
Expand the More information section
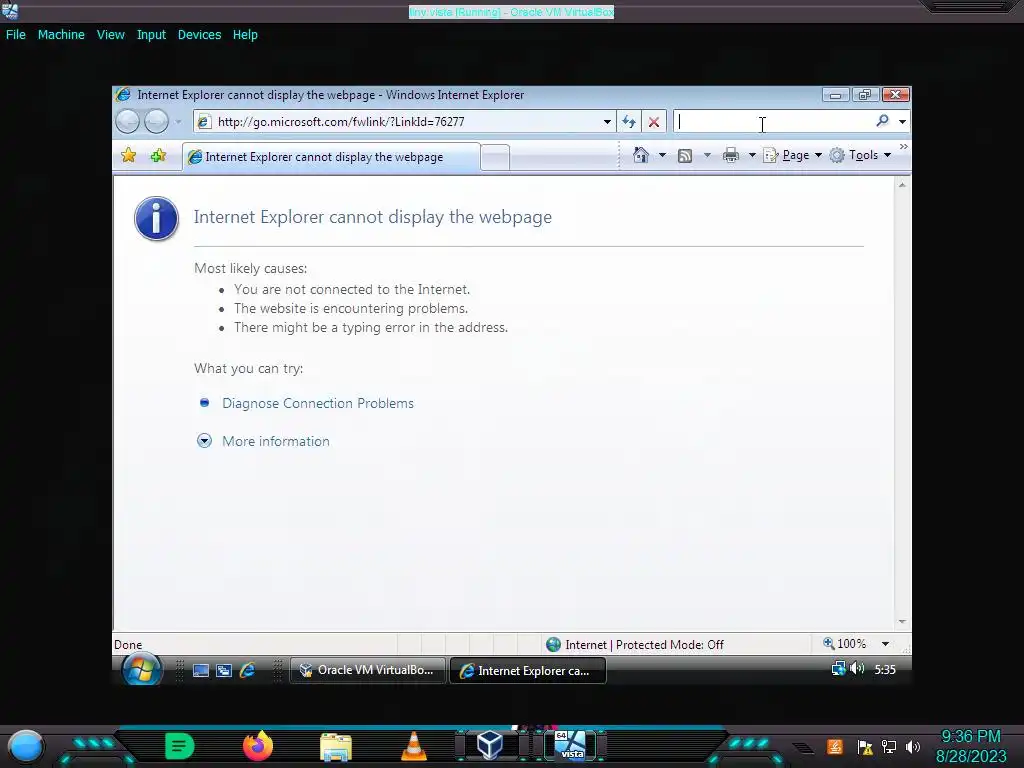(276, 441)
